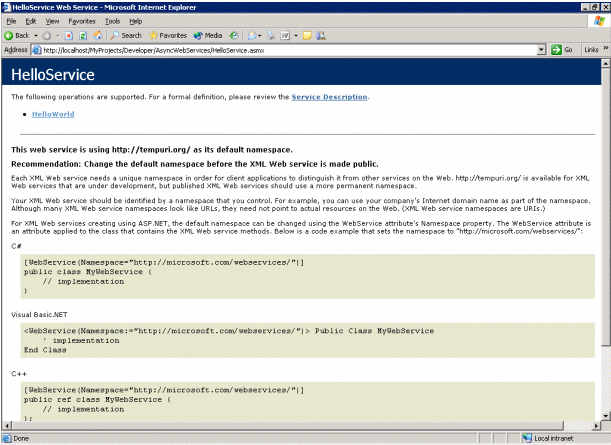Restore down the Internet Explorer window
The width and height of the screenshot is (611, 445).
(x=595, y=7)
